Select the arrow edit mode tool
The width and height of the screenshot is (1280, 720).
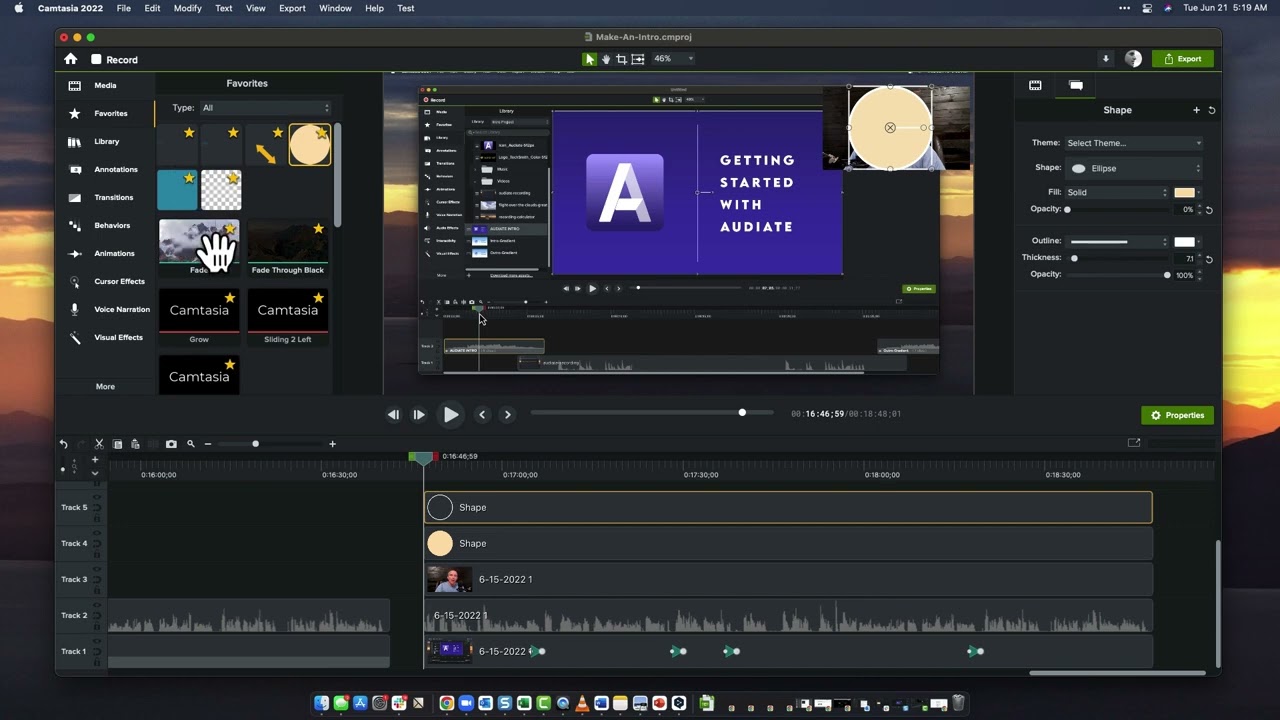(x=590, y=59)
